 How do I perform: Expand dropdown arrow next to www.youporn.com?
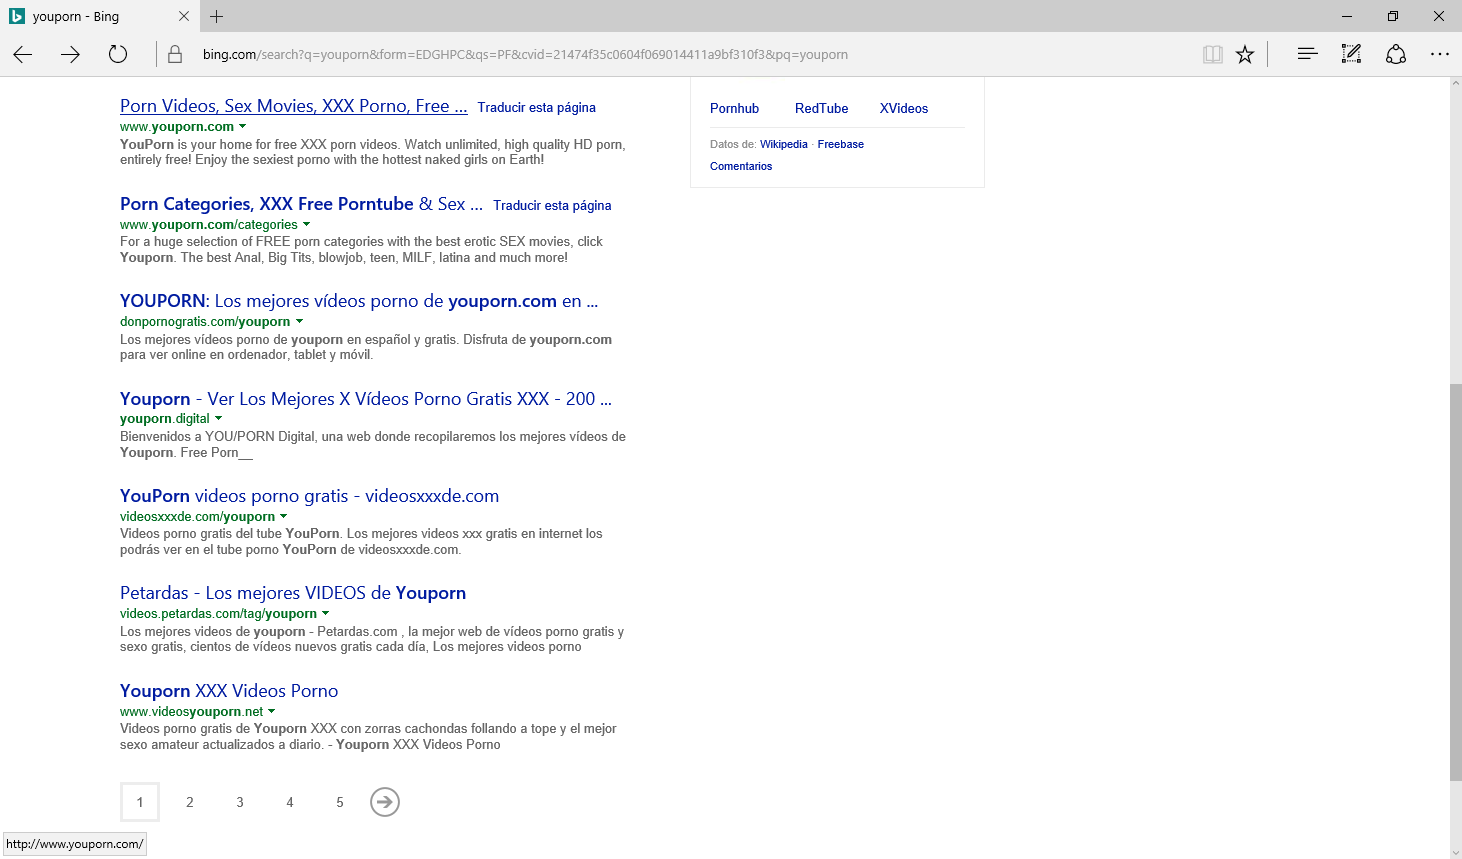pyautogui.click(x=242, y=127)
